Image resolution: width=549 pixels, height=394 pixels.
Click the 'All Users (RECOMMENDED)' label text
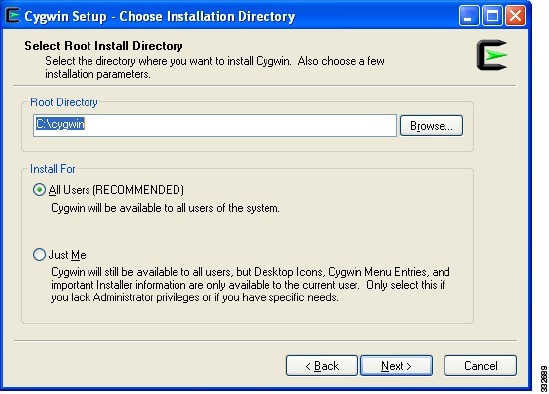pos(116,190)
